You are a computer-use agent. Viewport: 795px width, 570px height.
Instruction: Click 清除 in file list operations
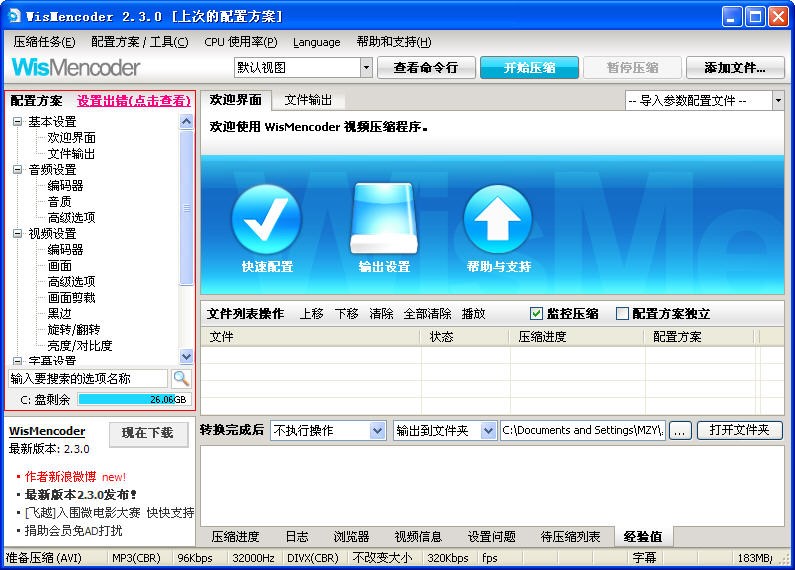pos(381,314)
